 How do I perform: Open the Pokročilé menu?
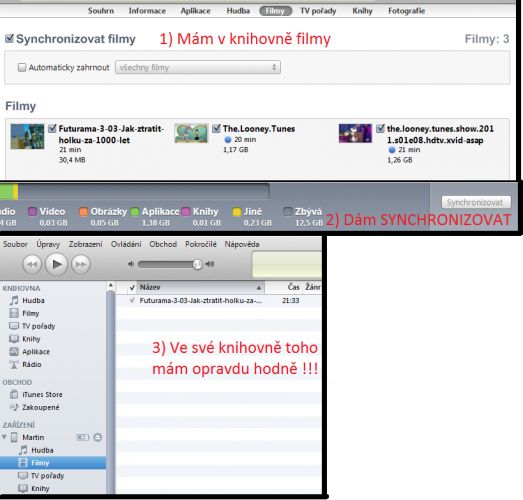click(x=201, y=244)
